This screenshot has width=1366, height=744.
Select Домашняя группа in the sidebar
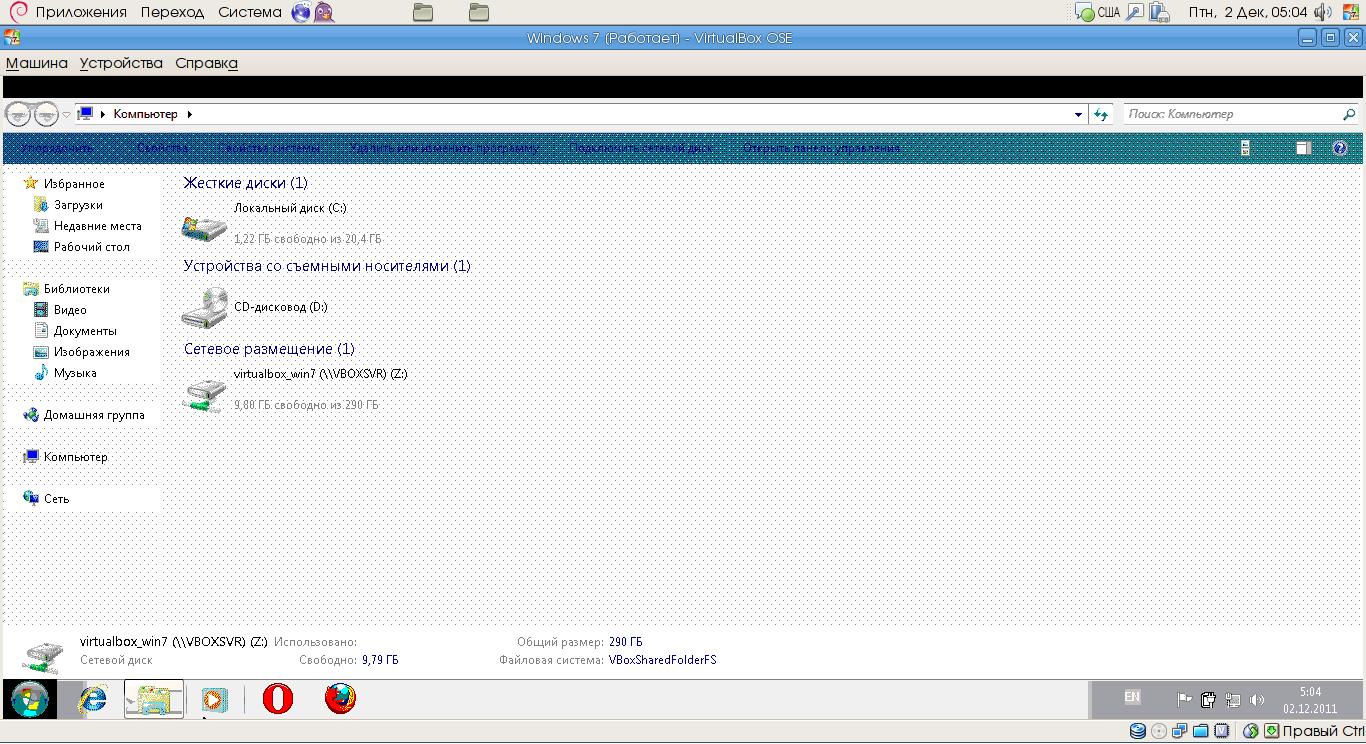coord(94,415)
